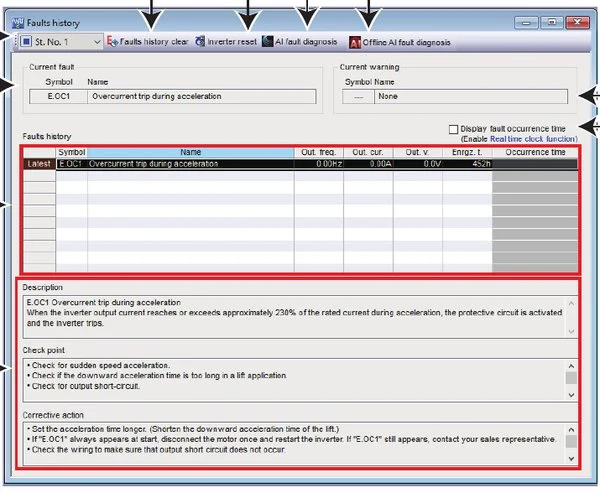
Task: Click down arrow of Description scrollbar
Action: [x=571, y=331]
